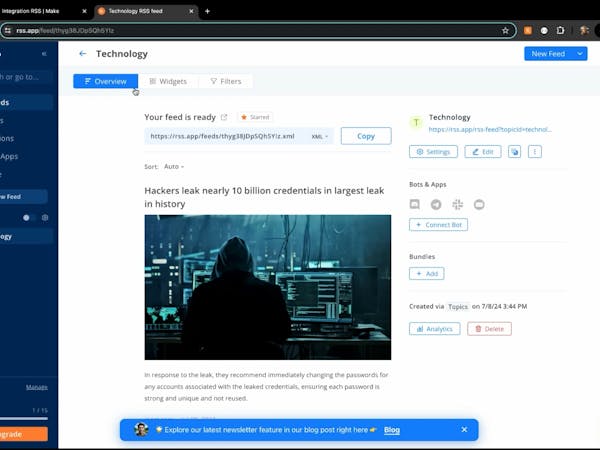This screenshot has width=600, height=450.
Task: Bookmark the page with the star icon
Action: pyautogui.click(x=505, y=31)
